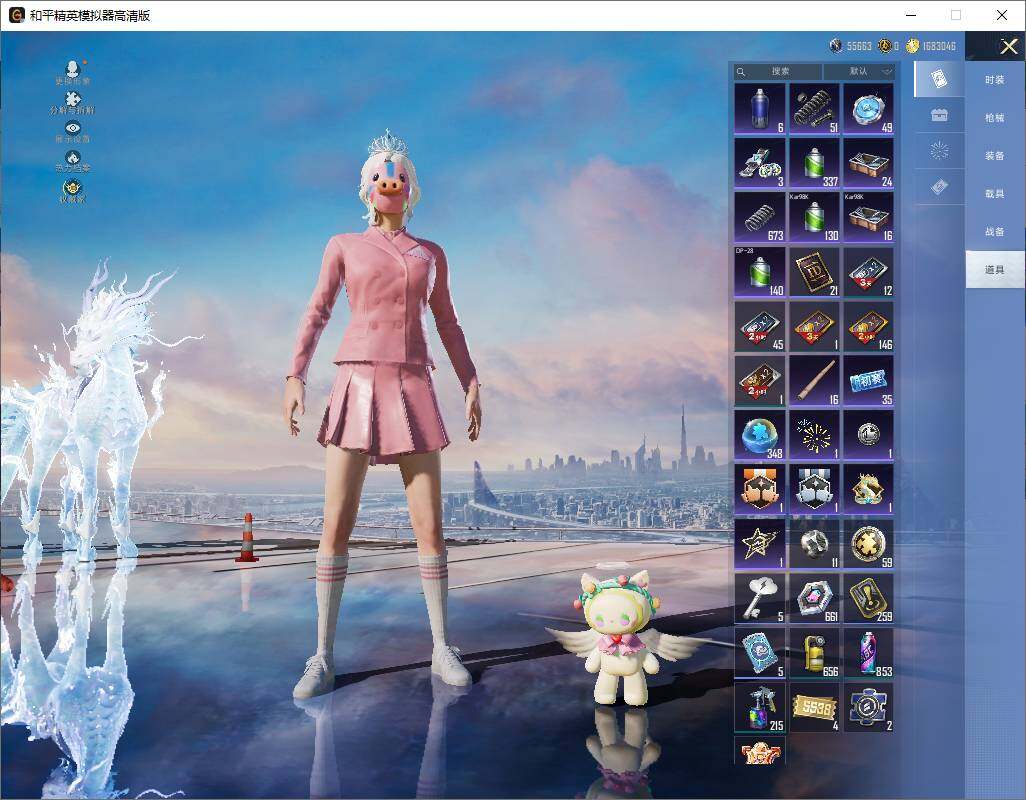The height and width of the screenshot is (800, 1026).
Task: Select the ID card item with 21
Action: (814, 272)
